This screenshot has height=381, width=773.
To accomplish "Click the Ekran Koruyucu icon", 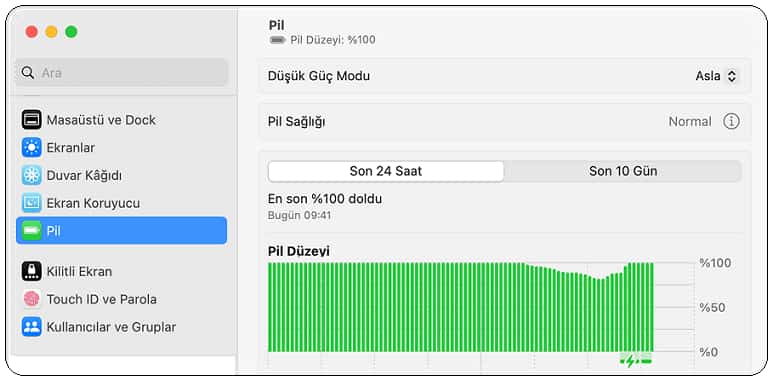I will pos(32,203).
